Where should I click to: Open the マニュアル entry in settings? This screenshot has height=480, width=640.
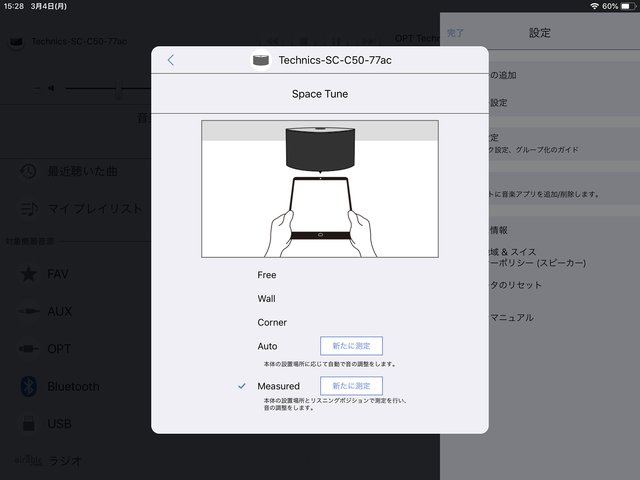(515, 317)
